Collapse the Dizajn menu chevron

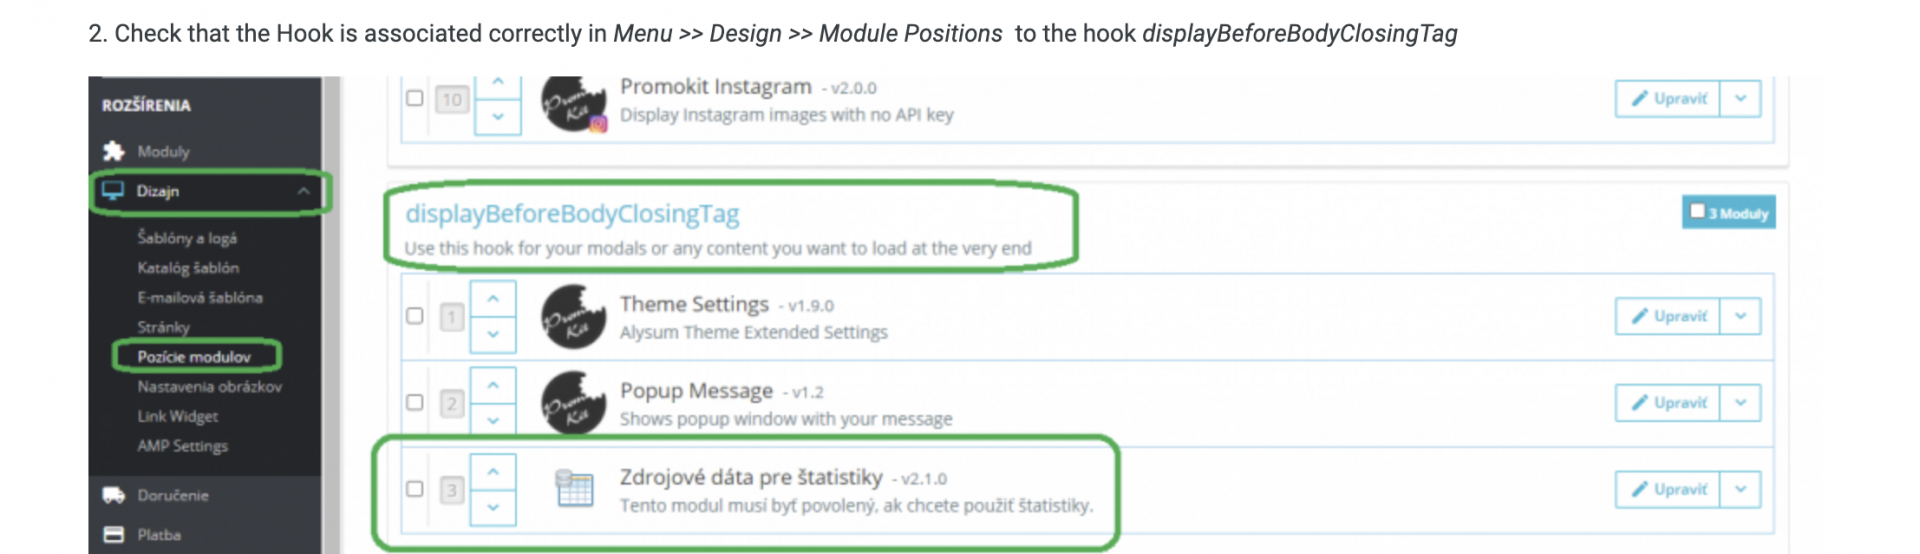[x=303, y=191]
